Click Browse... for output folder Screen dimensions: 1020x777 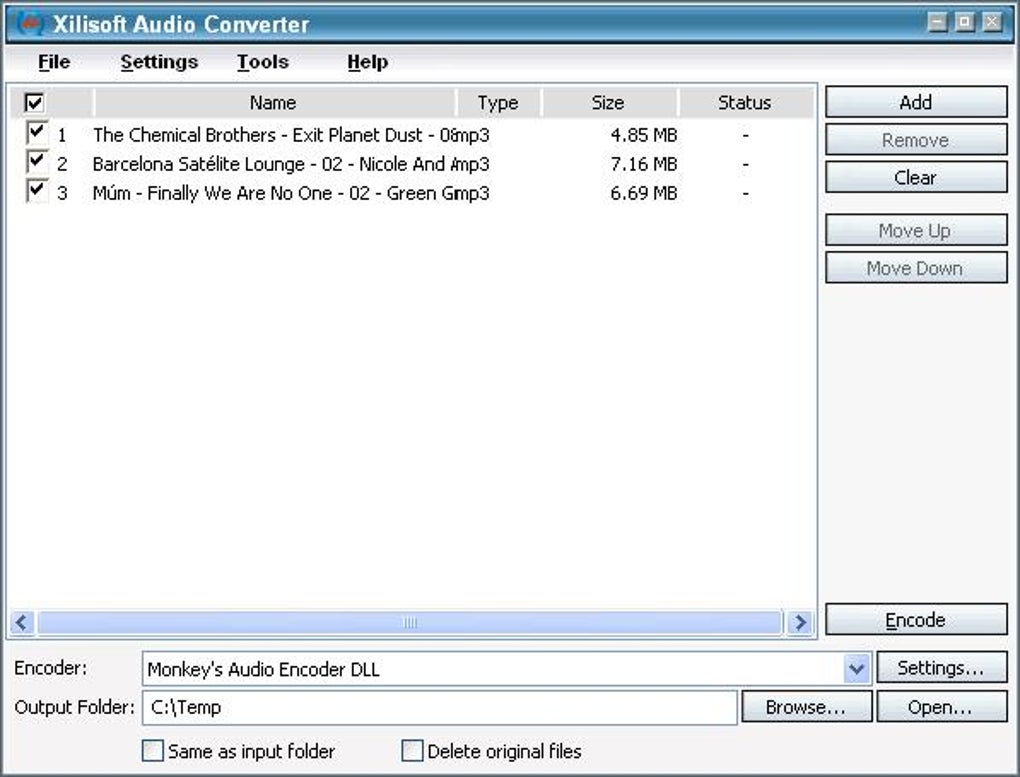[x=807, y=707]
